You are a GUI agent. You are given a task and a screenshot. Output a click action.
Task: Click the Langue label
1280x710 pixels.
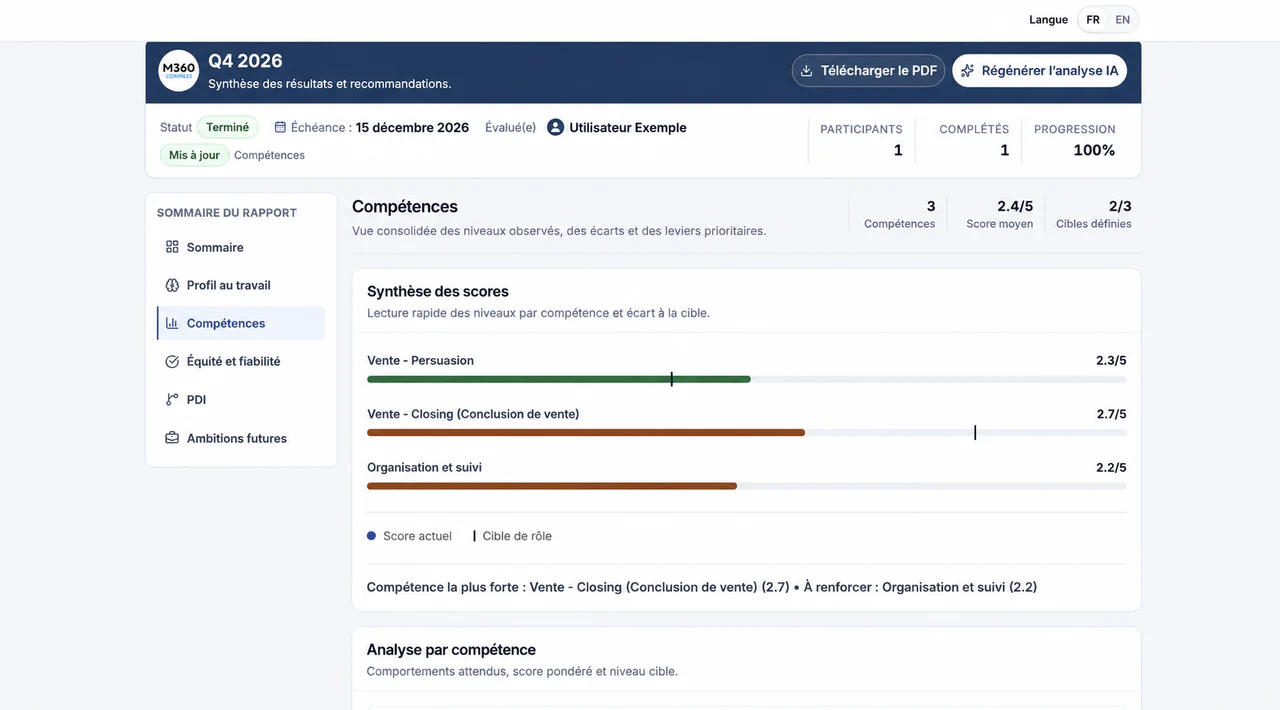(1048, 20)
